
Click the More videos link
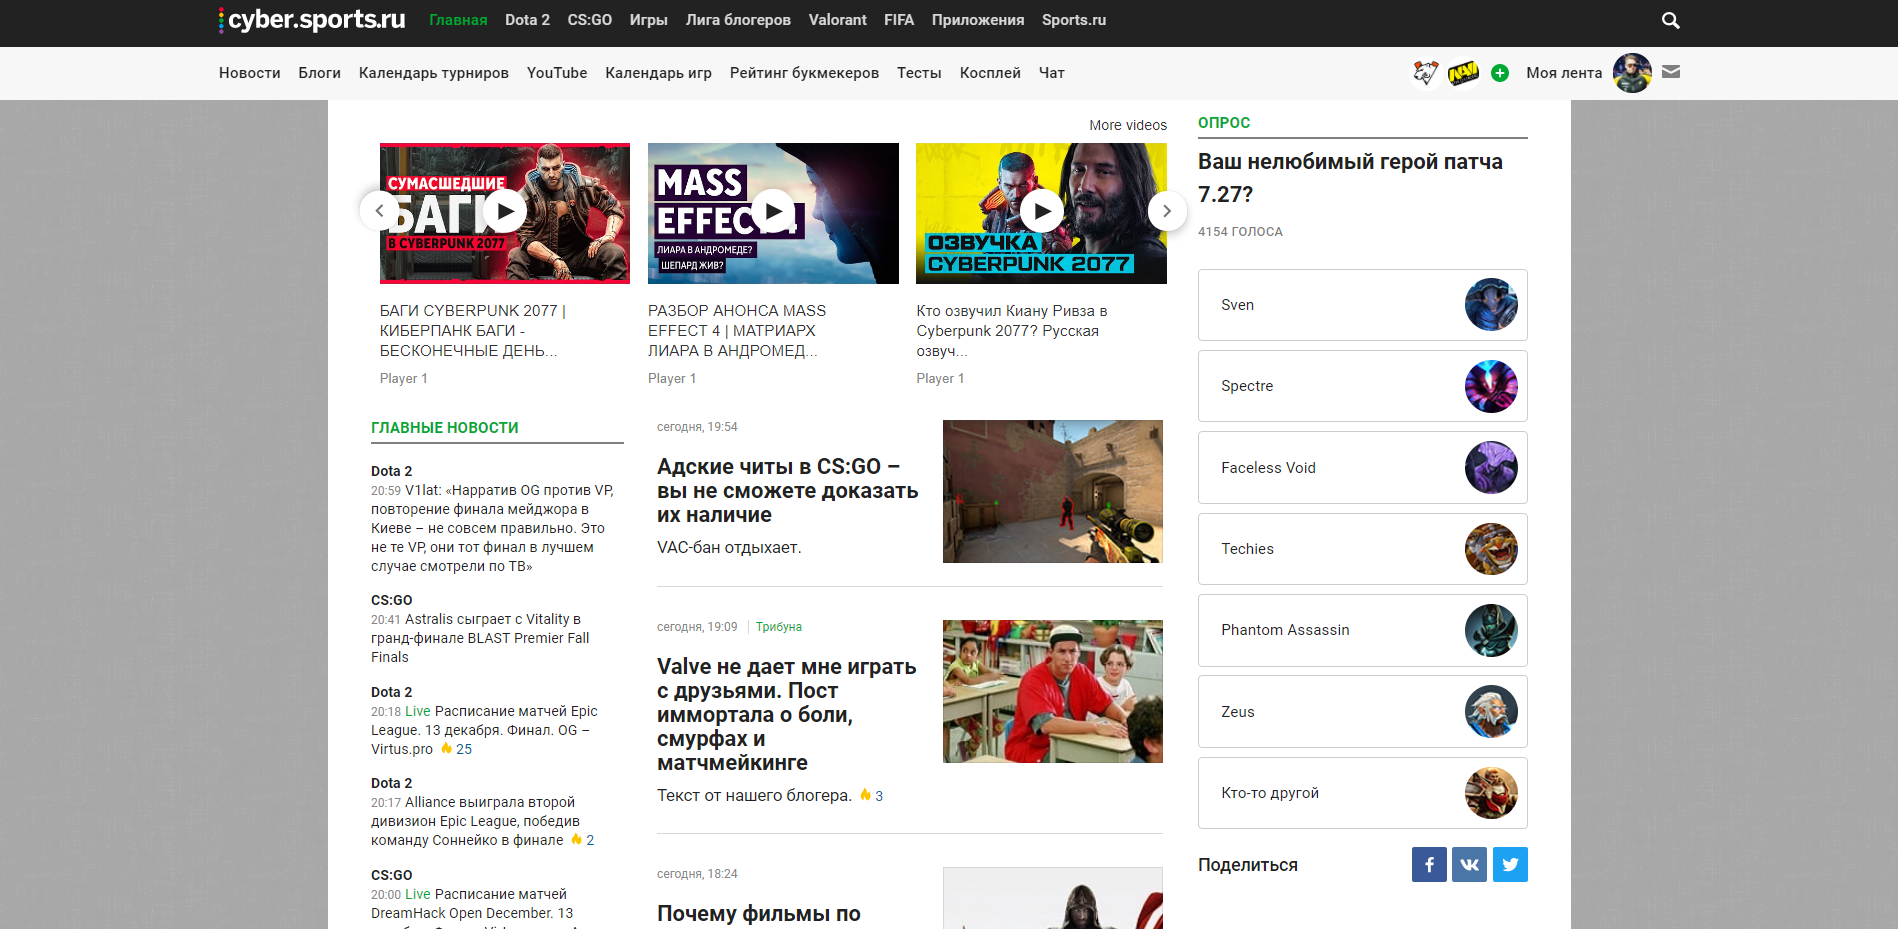(x=1128, y=125)
